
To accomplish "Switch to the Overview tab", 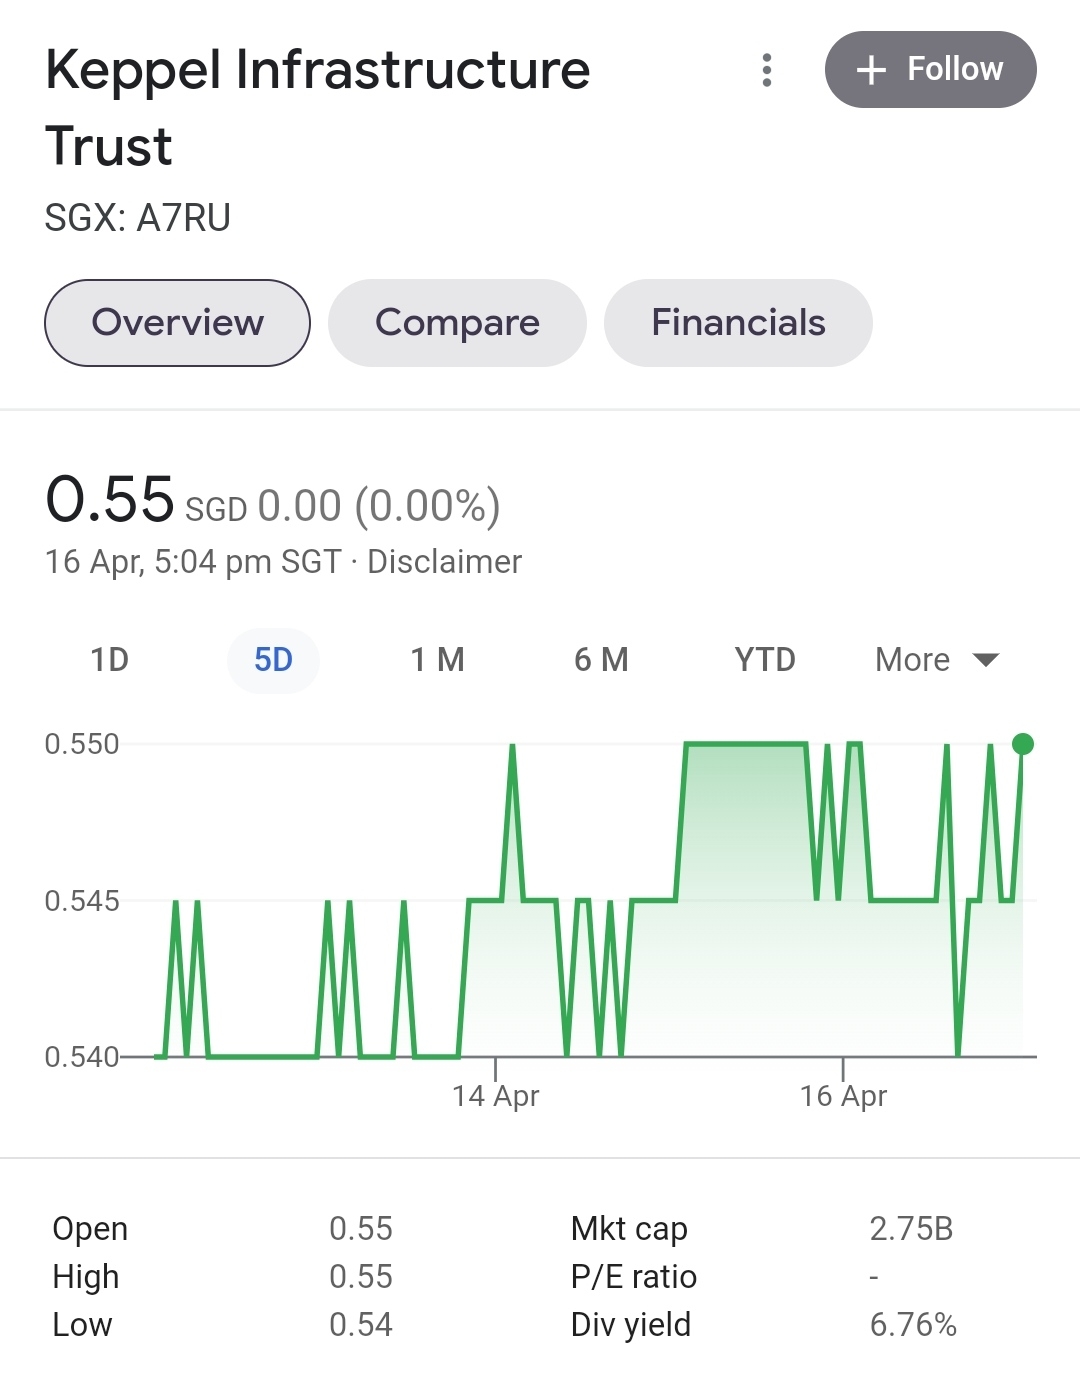I will click(x=177, y=323).
